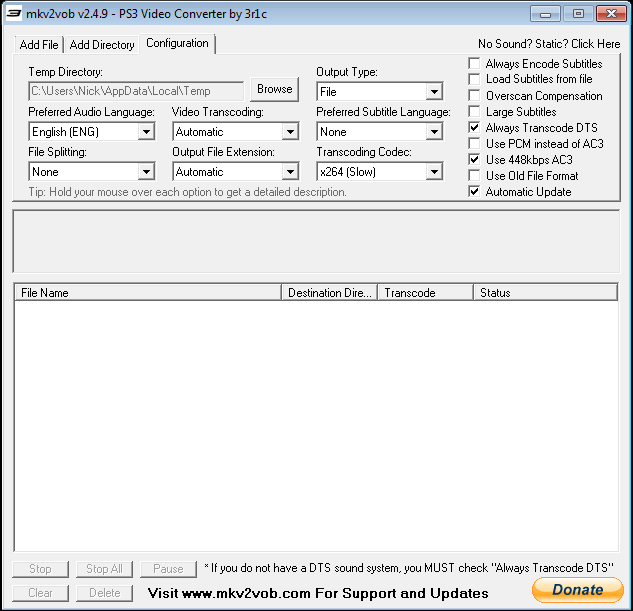633x611 pixels.
Task: Click the mkv2vob app icon in title bar
Action: point(14,14)
